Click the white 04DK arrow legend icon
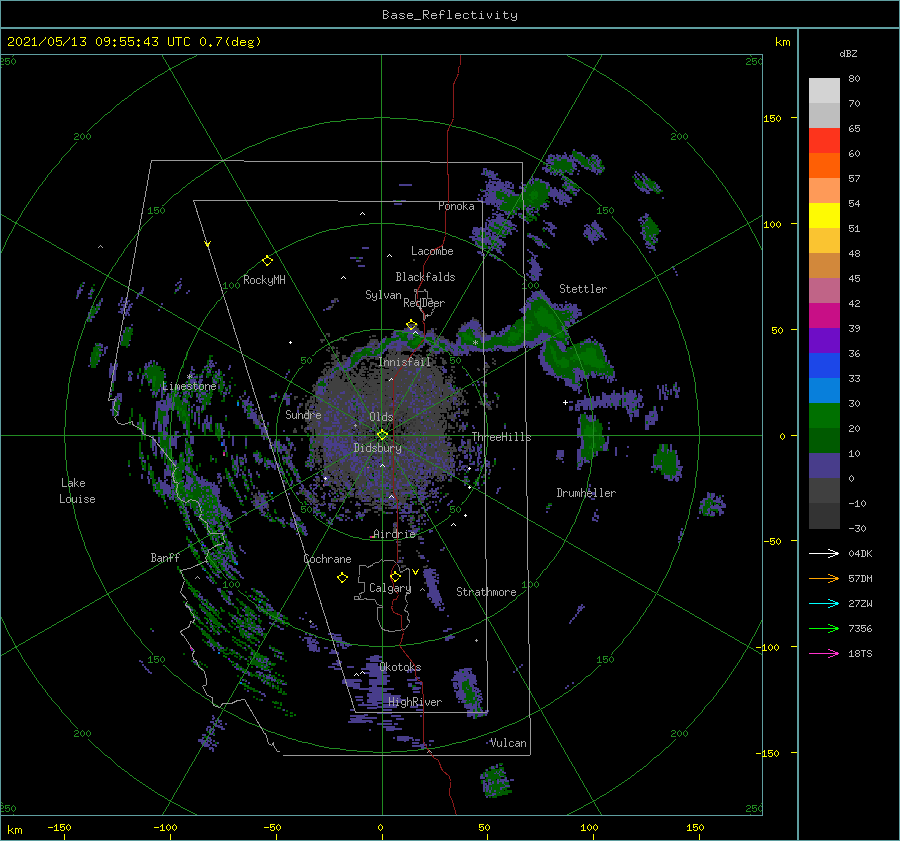 [x=824, y=553]
